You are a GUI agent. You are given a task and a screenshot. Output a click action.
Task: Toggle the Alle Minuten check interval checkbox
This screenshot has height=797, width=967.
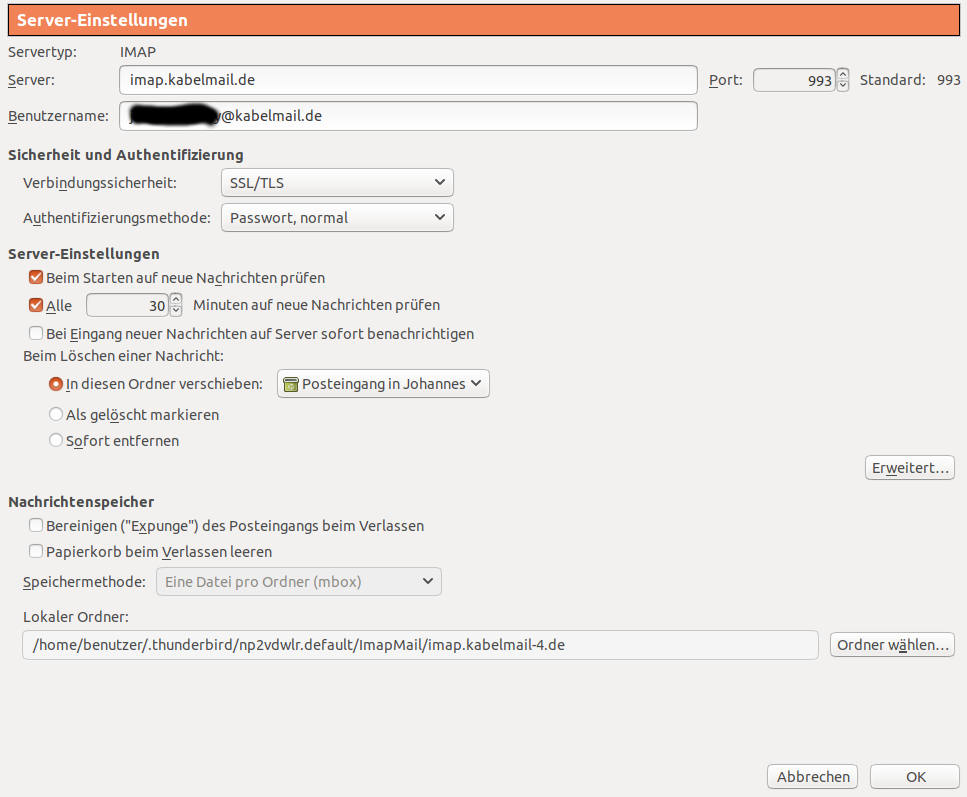(x=36, y=305)
